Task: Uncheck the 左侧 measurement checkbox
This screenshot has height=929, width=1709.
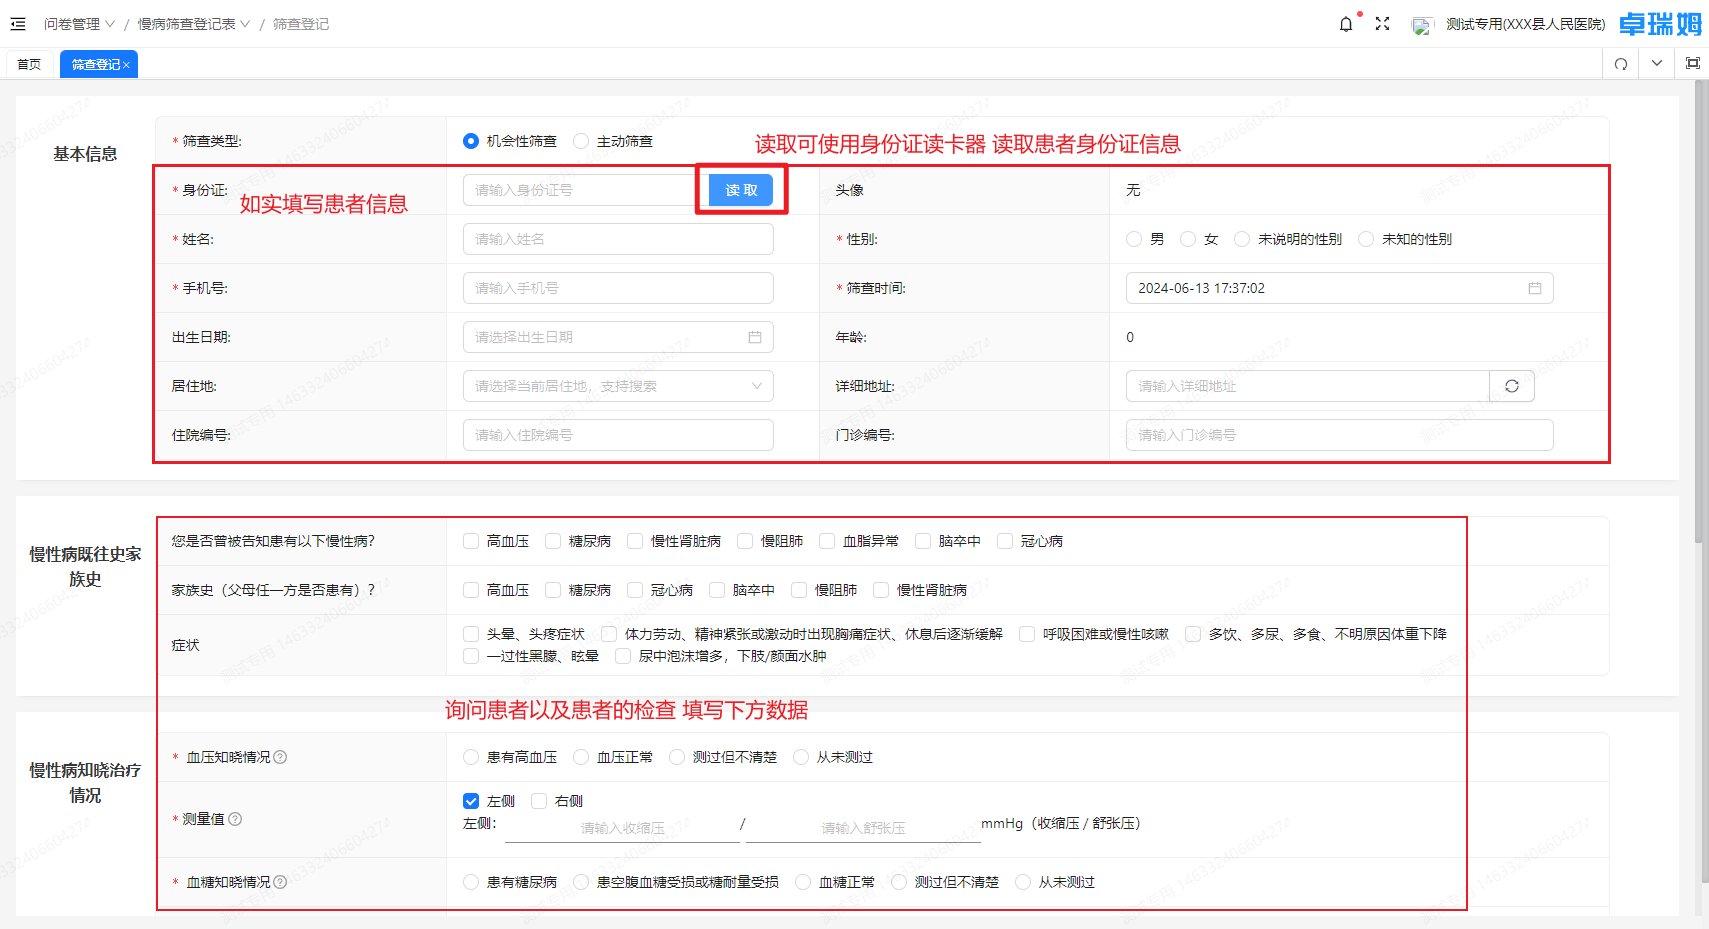Action: [470, 800]
